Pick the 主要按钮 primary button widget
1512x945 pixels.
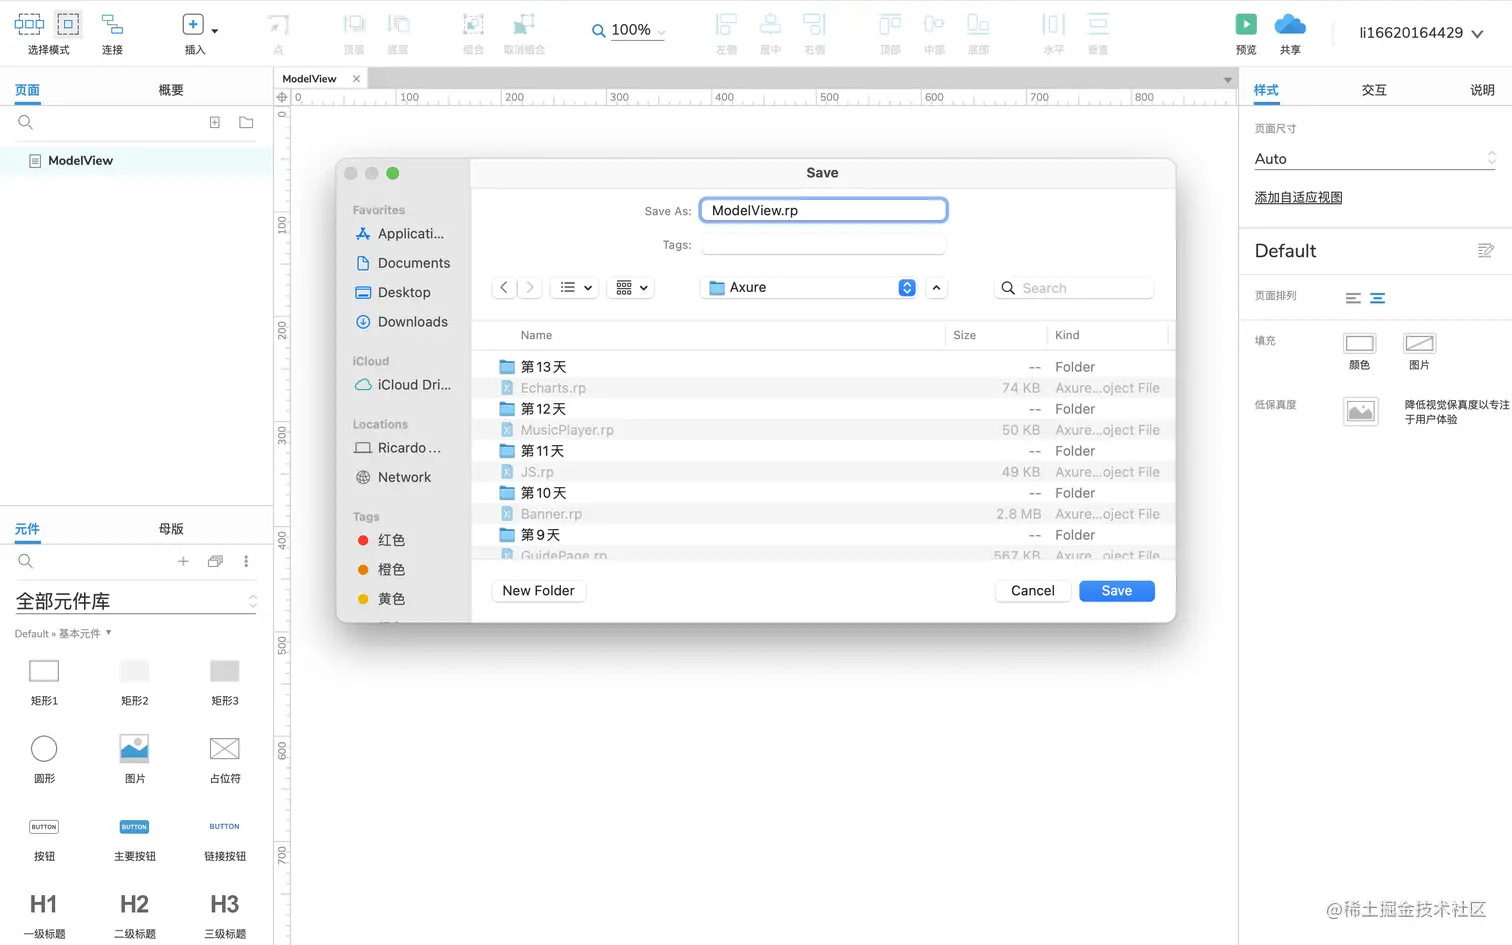click(x=134, y=827)
